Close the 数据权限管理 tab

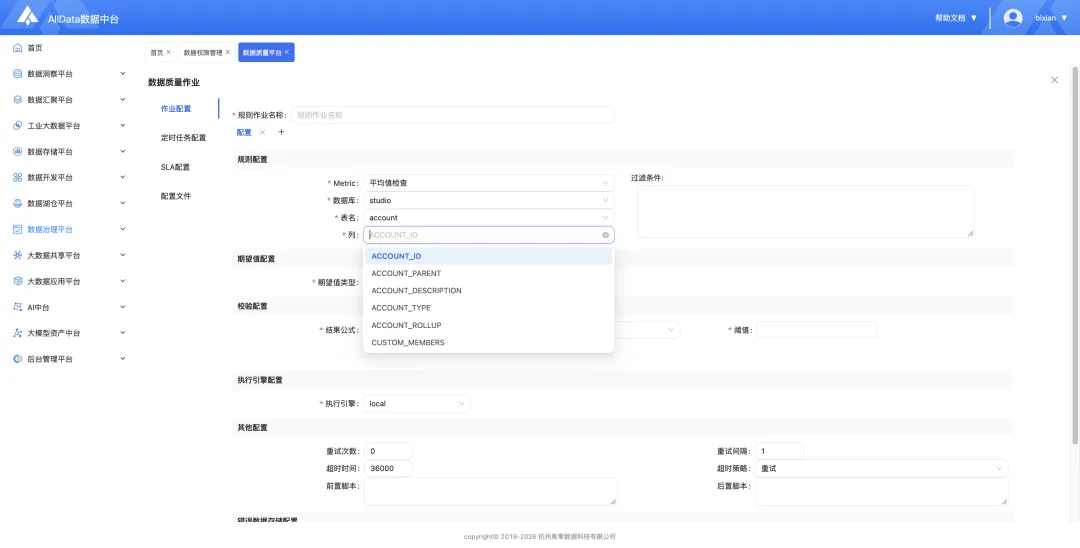pos(227,52)
